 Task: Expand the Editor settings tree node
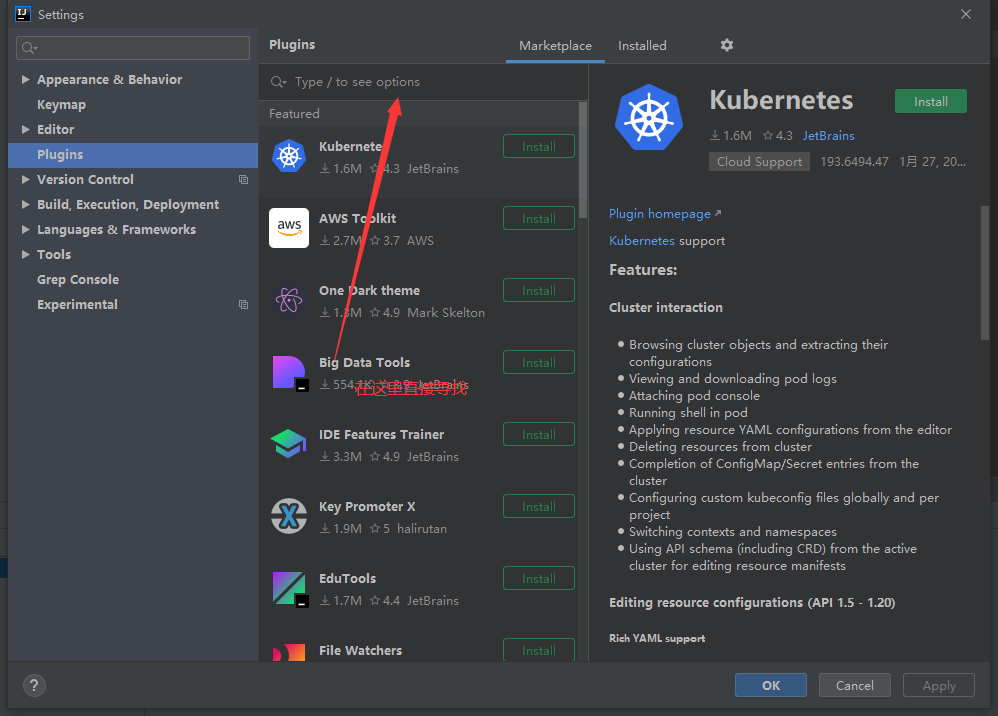pyautogui.click(x=26, y=130)
